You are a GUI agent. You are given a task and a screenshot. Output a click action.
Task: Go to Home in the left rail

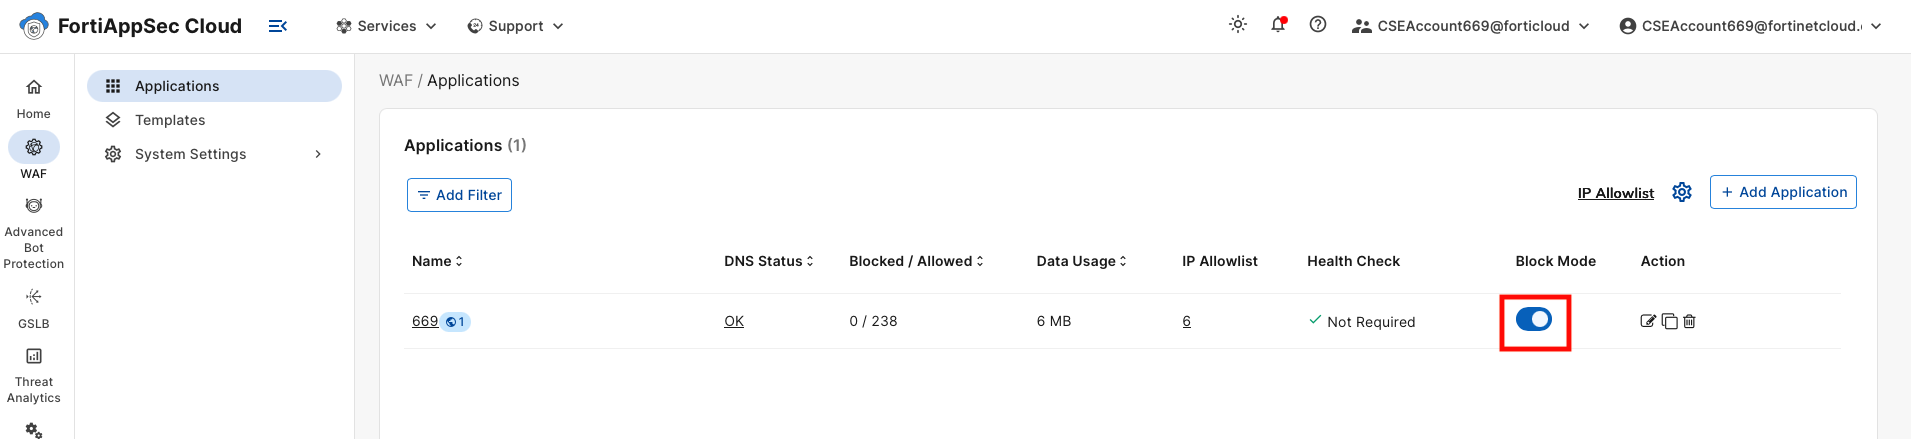(x=34, y=98)
